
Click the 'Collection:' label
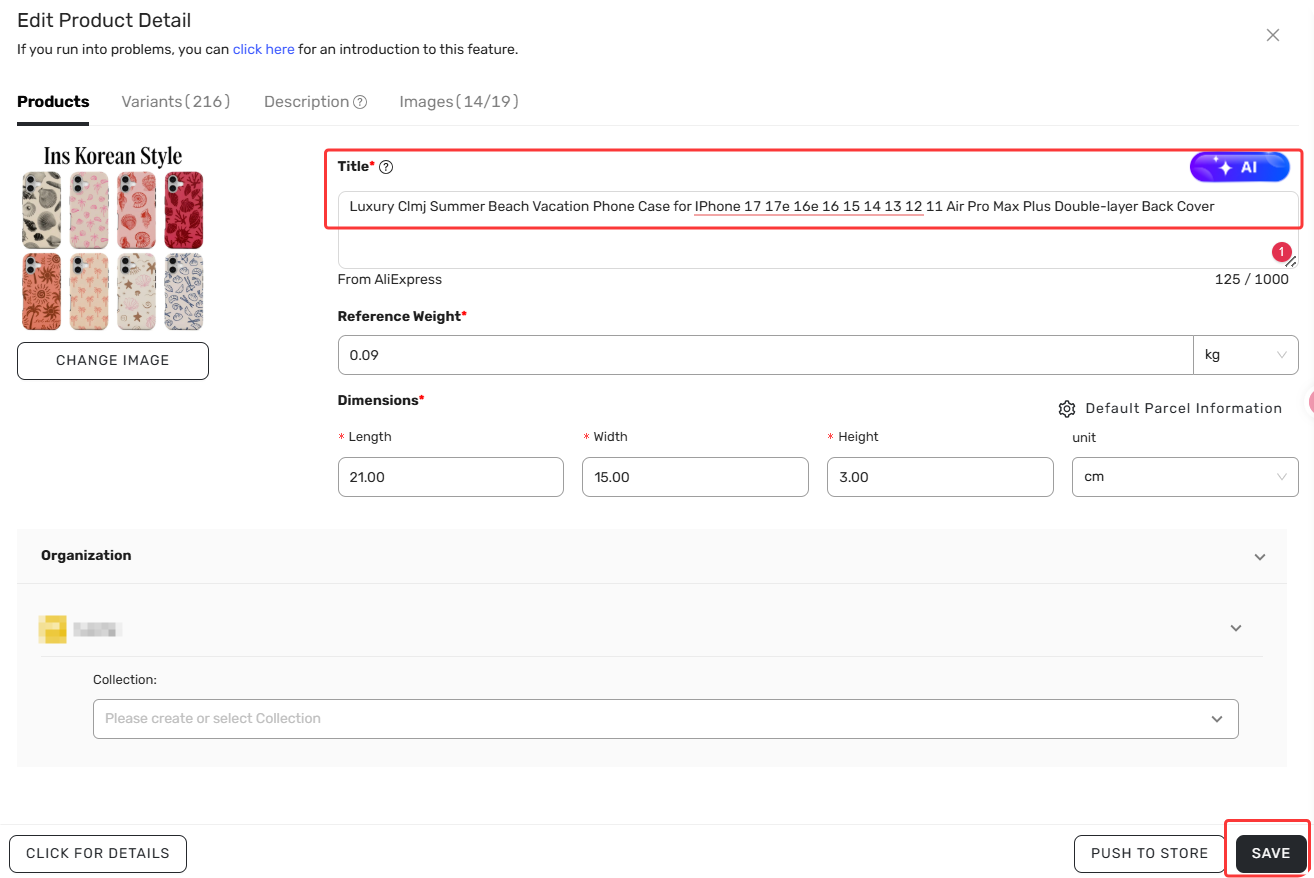pos(125,680)
